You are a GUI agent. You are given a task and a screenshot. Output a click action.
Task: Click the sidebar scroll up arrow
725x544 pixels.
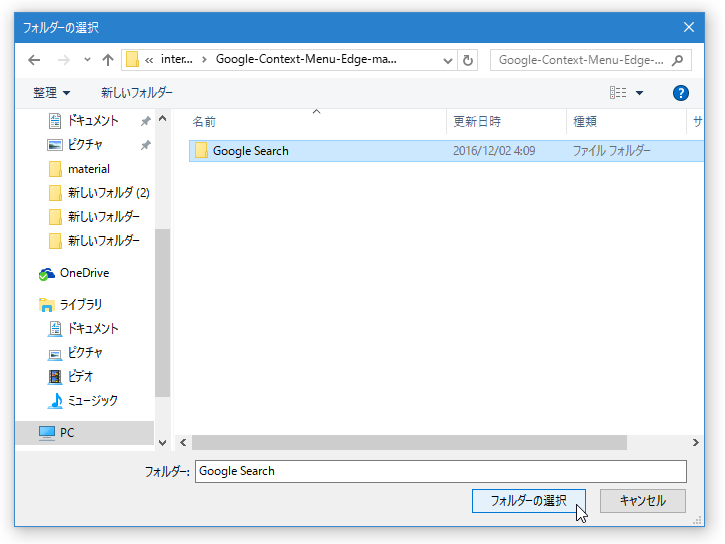pos(162,119)
